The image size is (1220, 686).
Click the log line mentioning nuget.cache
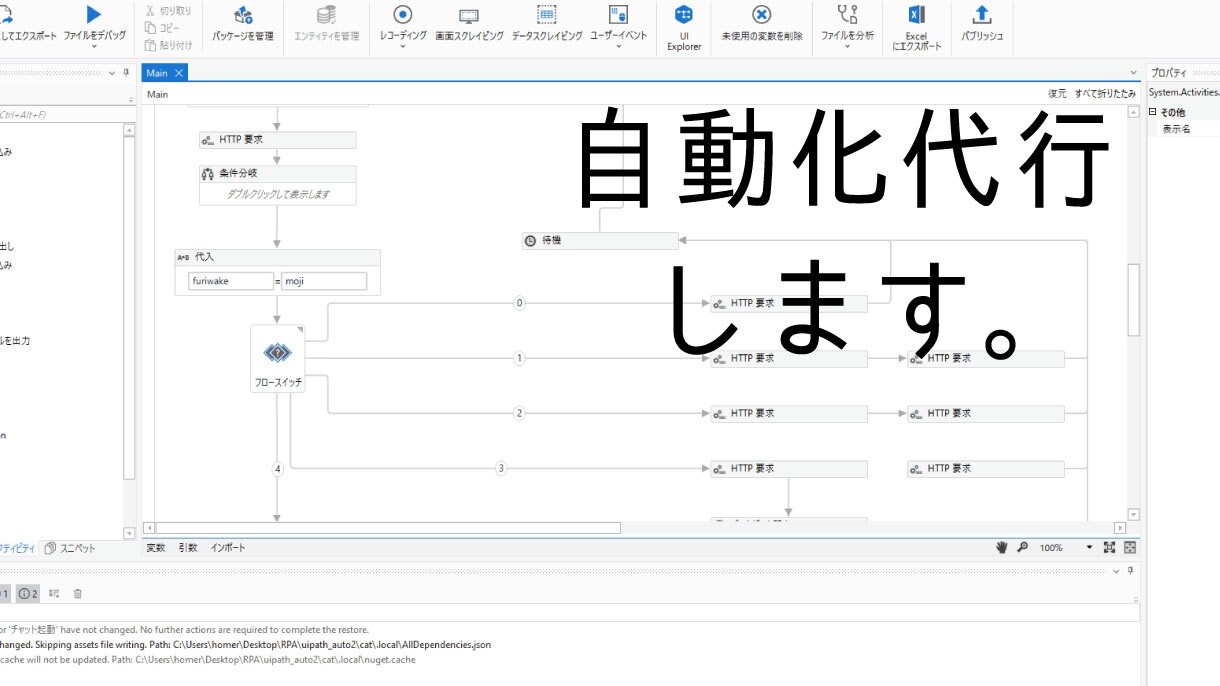(208, 660)
